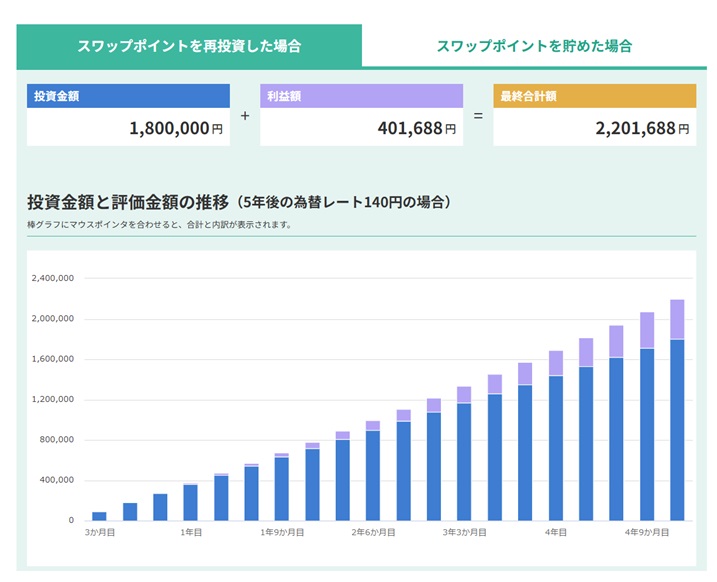The image size is (717, 582).
Task: Click the 2,400,000 y-axis label
Action: coord(53,278)
